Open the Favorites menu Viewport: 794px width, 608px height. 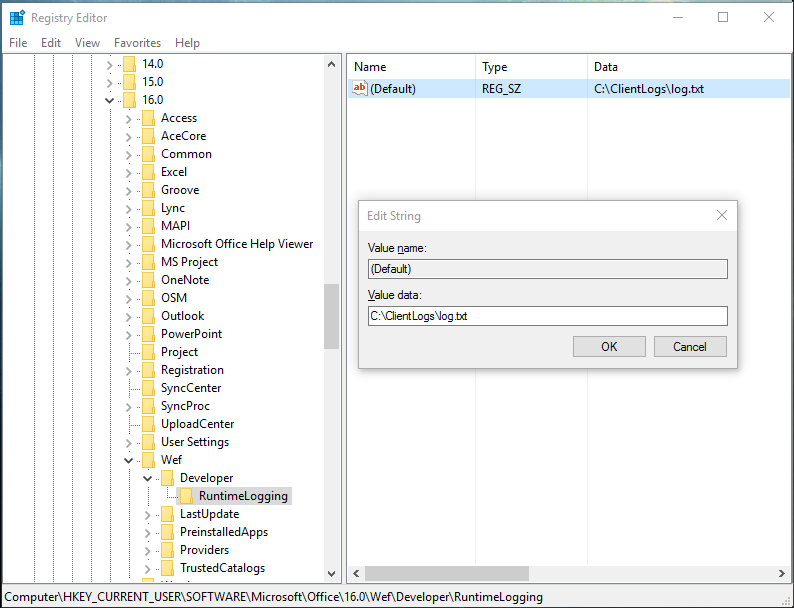pos(137,43)
